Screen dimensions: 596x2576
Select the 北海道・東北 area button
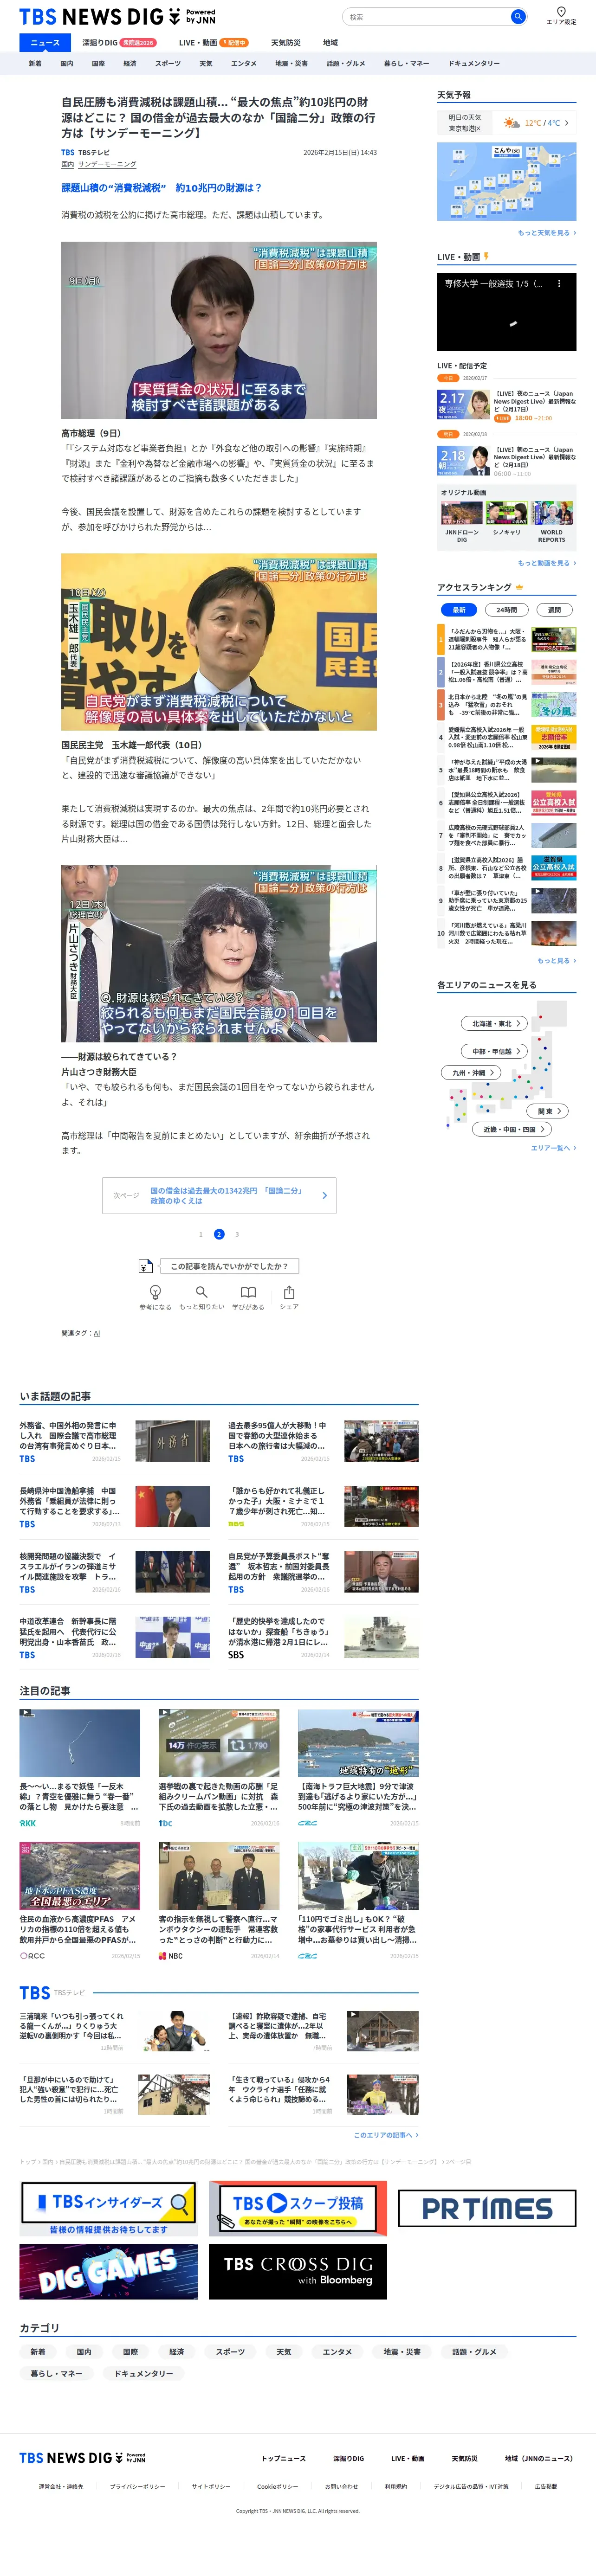point(494,1023)
